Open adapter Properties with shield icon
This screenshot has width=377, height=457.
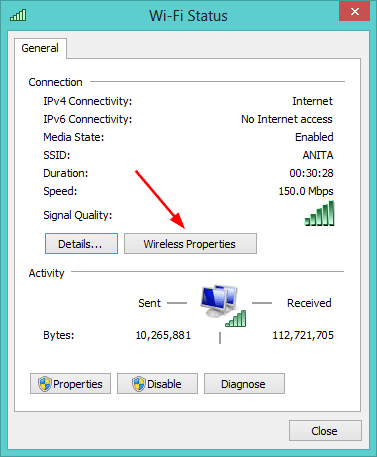click(70, 384)
